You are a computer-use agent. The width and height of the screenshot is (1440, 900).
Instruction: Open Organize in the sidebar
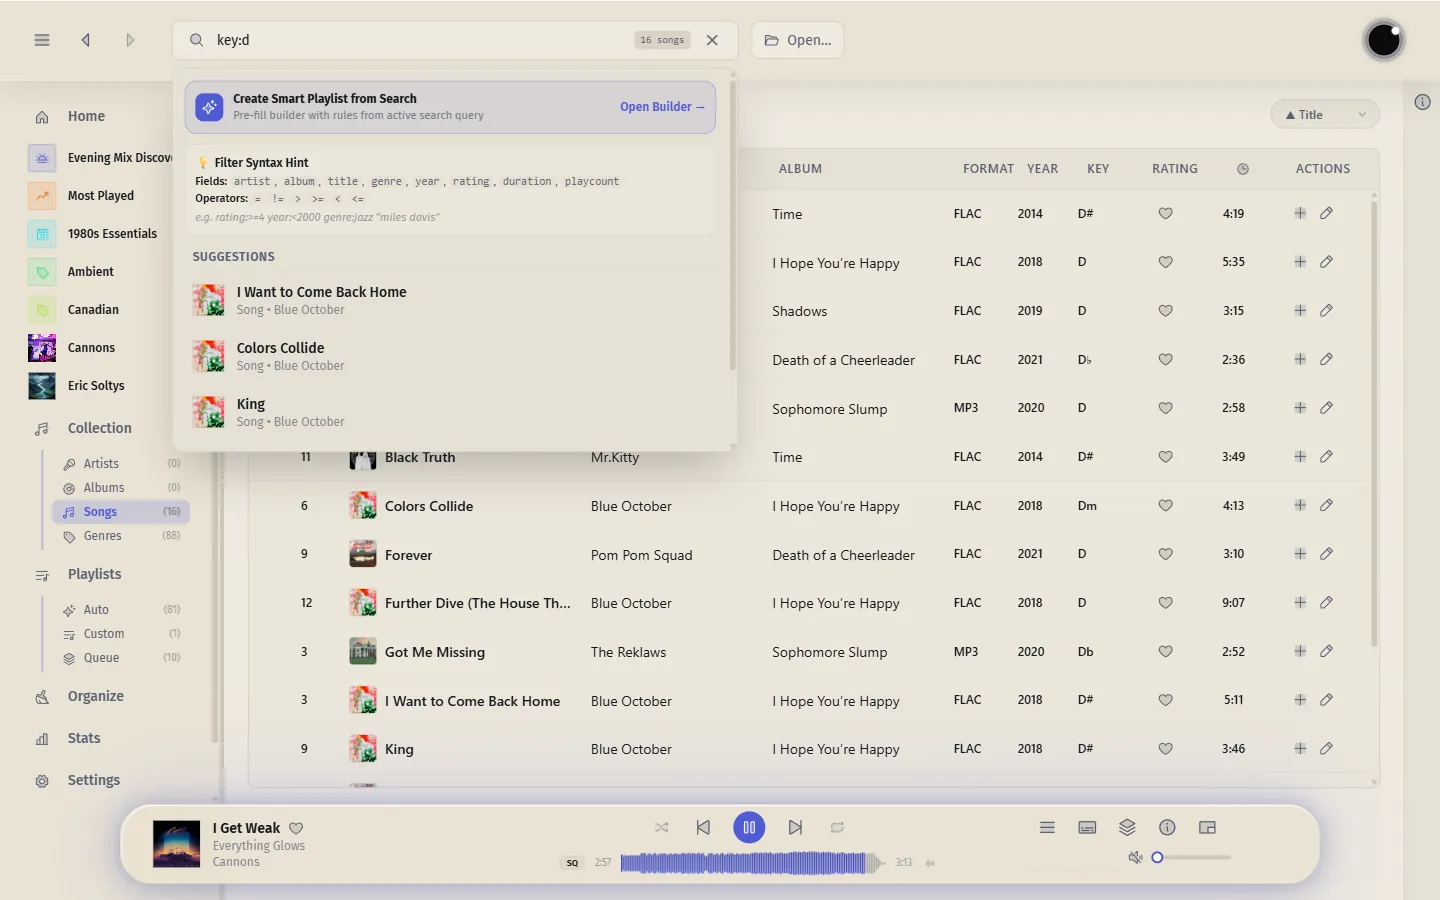(96, 697)
